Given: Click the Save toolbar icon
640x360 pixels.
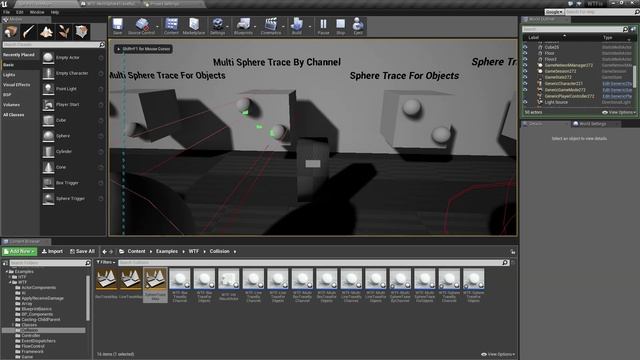Looking at the screenshot, I should (x=118, y=26).
